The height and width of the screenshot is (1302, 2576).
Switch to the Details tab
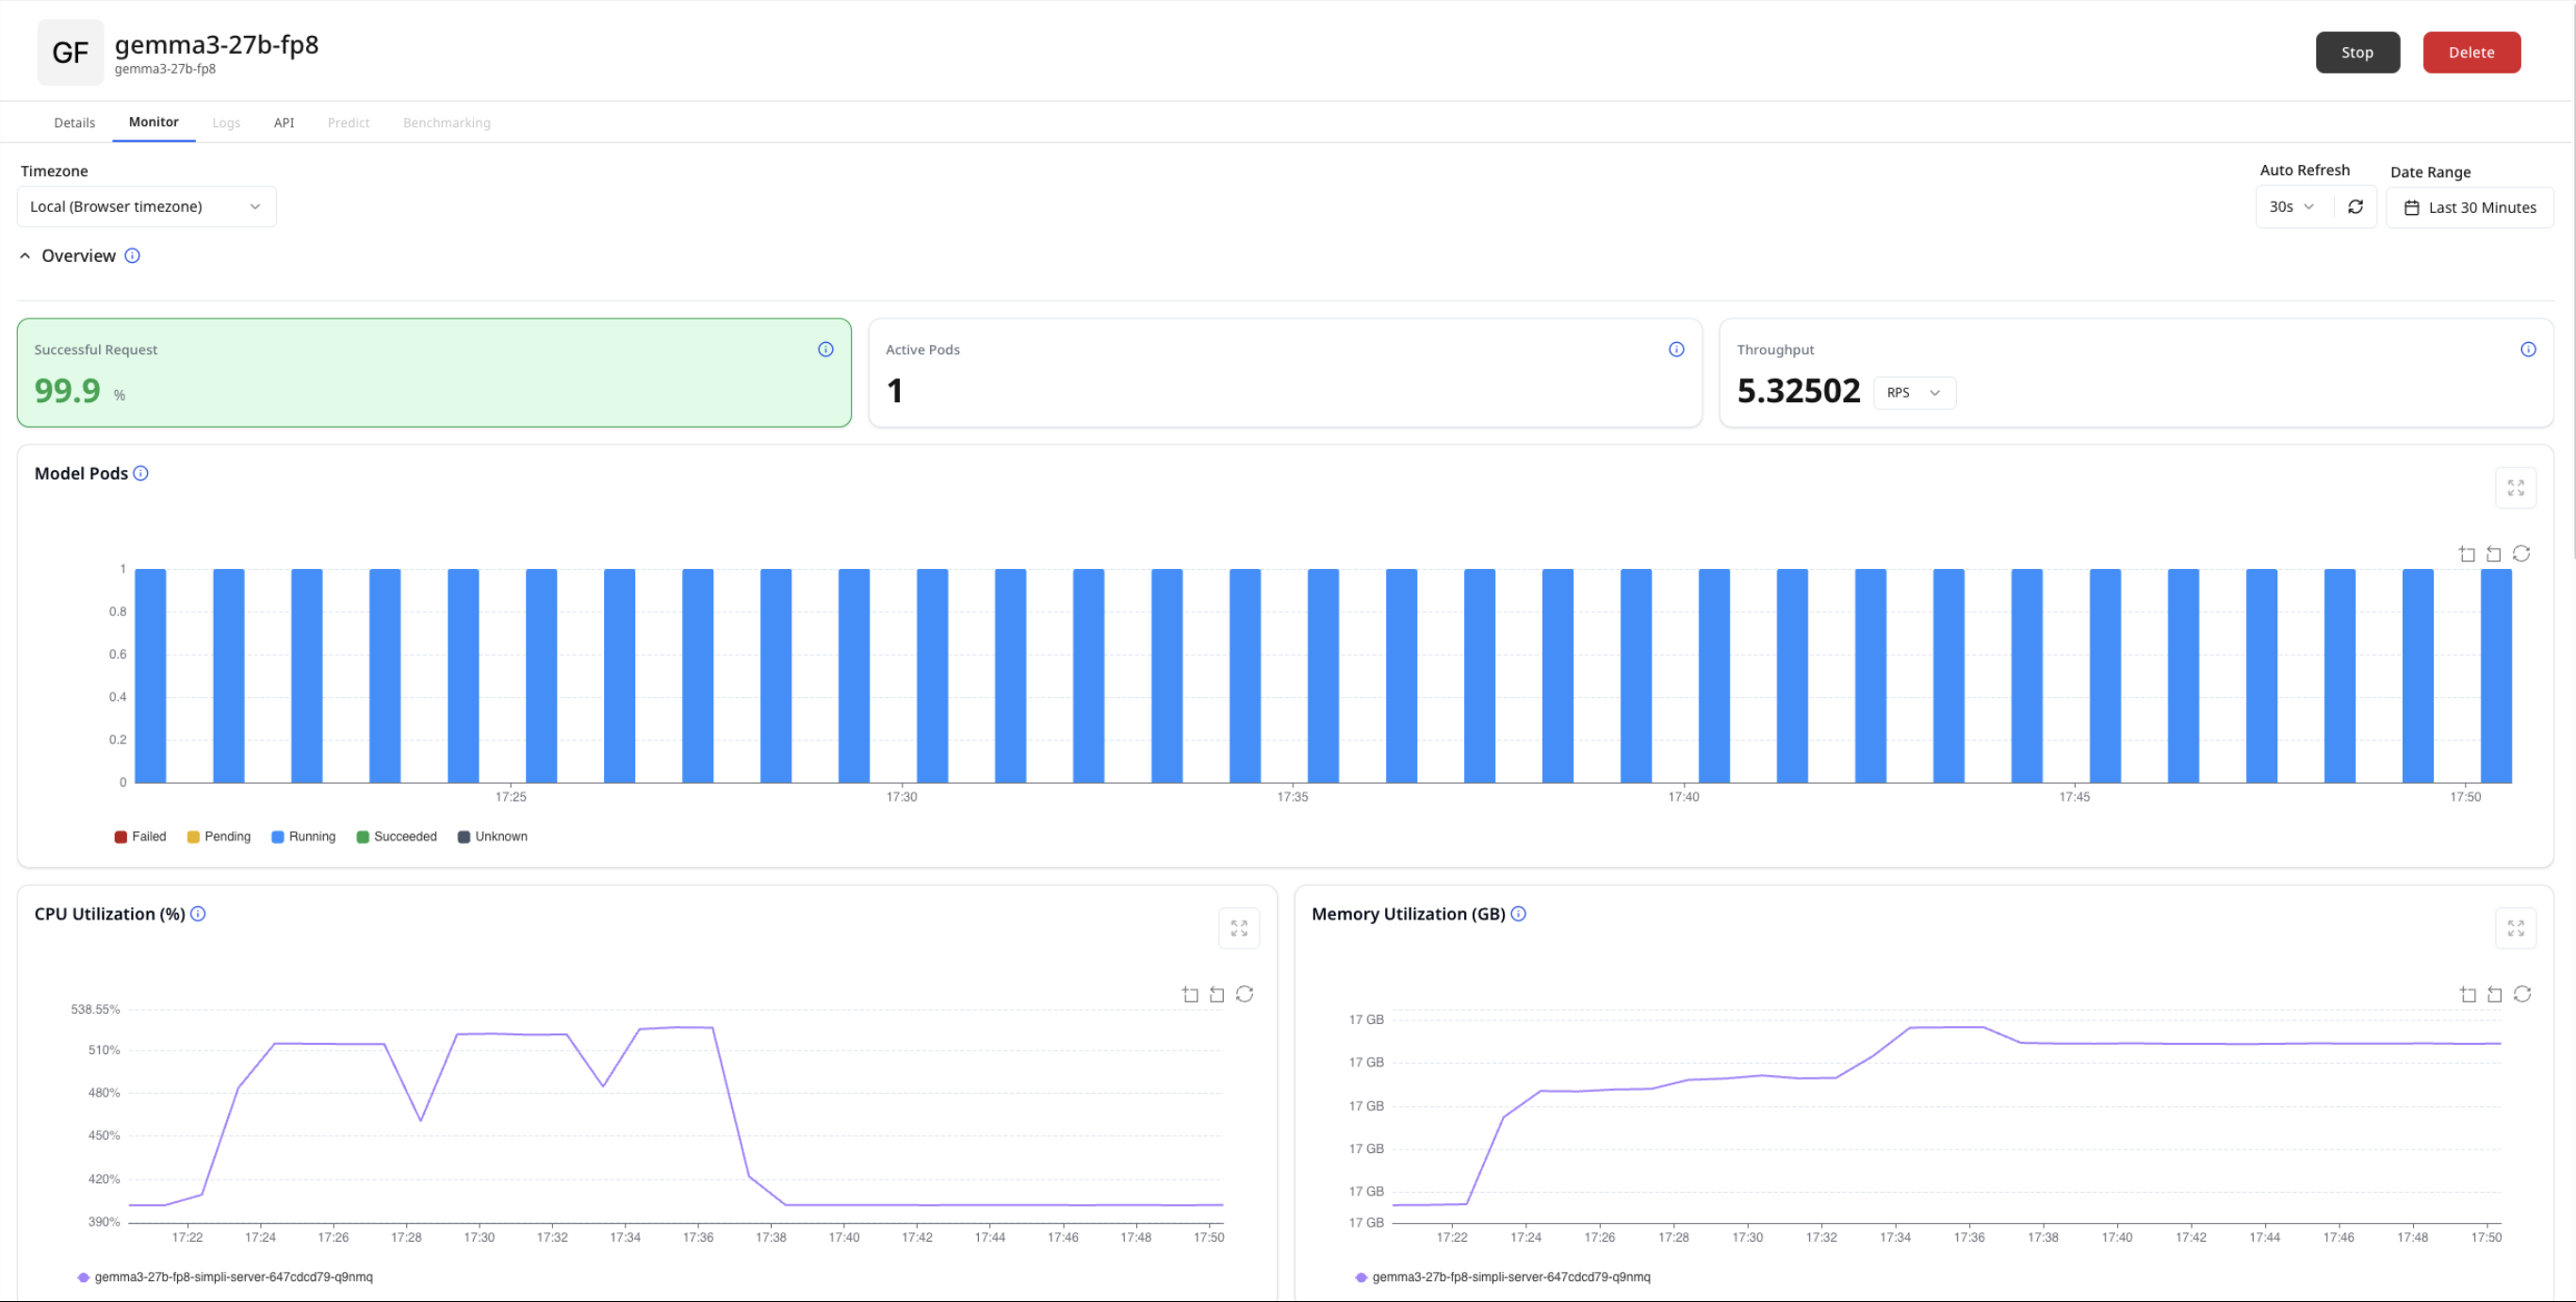coord(74,123)
